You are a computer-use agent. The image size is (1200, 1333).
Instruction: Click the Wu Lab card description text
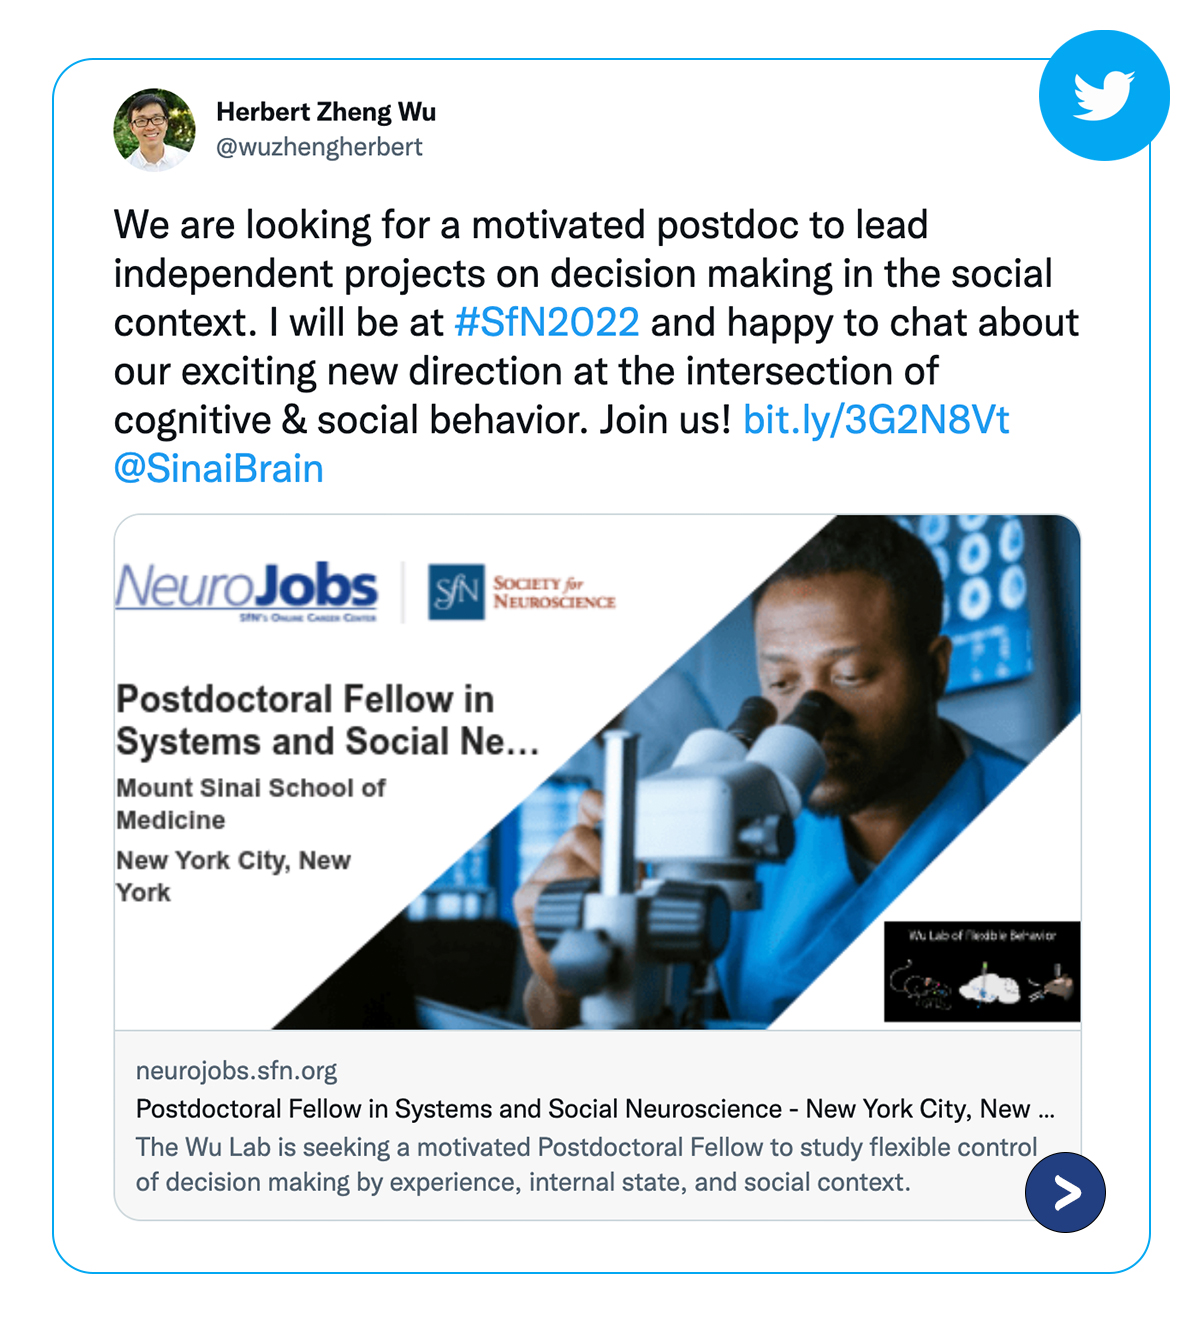(586, 1164)
